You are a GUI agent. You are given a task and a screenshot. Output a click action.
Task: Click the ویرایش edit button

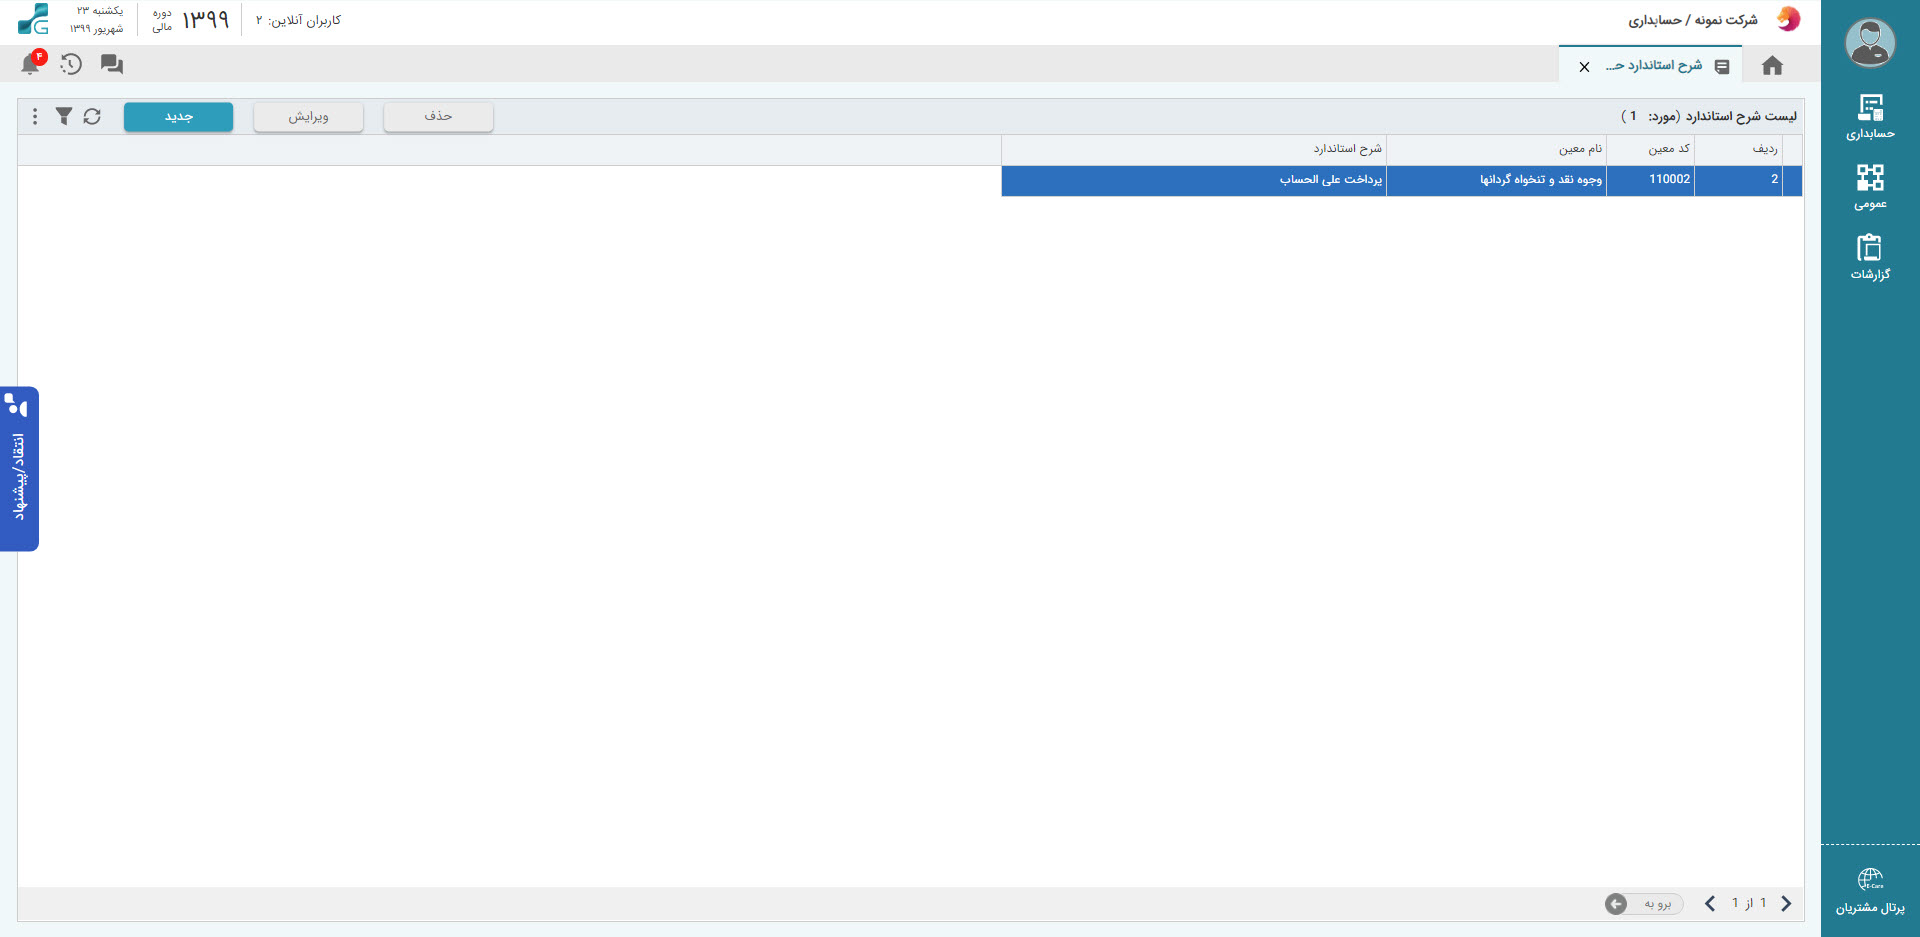tap(308, 117)
